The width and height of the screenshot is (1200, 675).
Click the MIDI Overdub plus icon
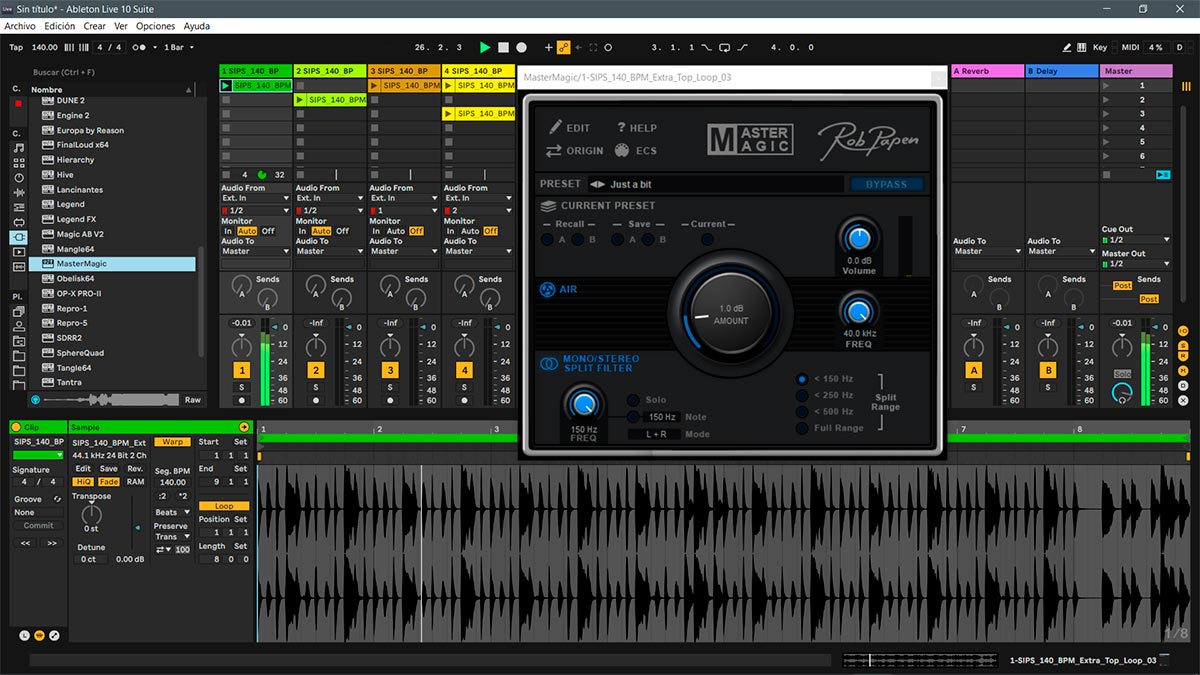coord(548,47)
